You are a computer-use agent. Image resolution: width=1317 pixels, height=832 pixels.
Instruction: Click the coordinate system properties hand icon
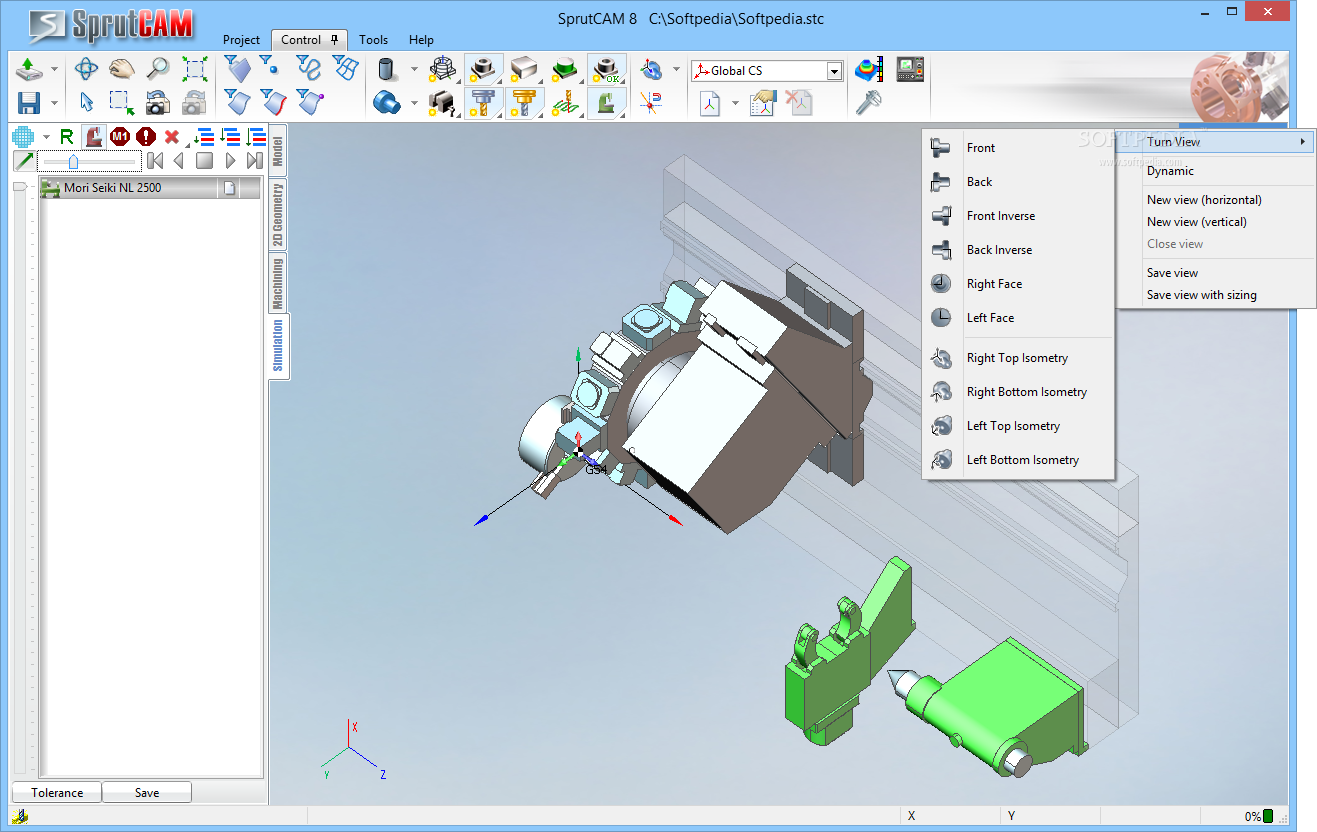click(763, 102)
